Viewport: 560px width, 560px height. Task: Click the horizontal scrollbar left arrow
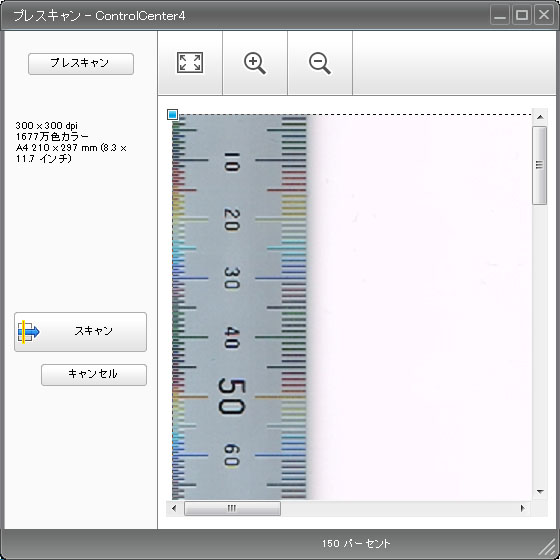click(174, 508)
